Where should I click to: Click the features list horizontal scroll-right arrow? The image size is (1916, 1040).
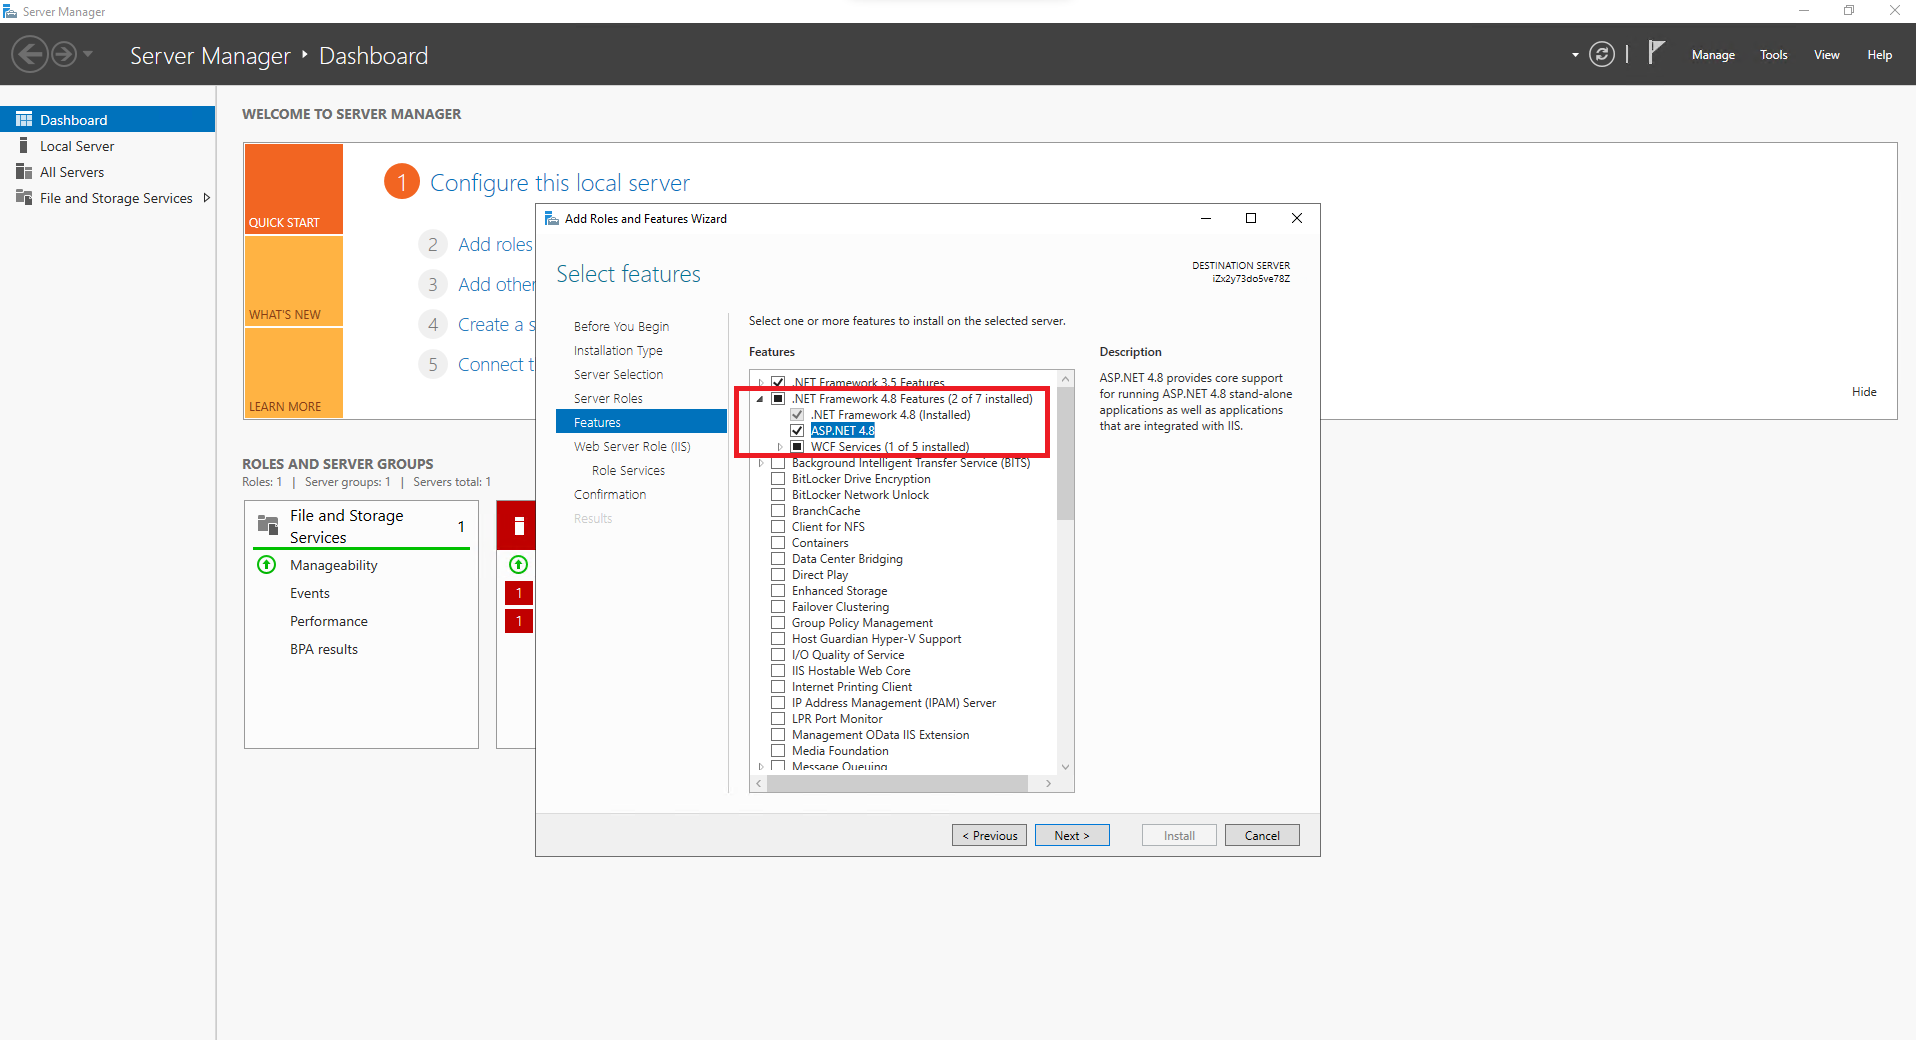(1048, 784)
